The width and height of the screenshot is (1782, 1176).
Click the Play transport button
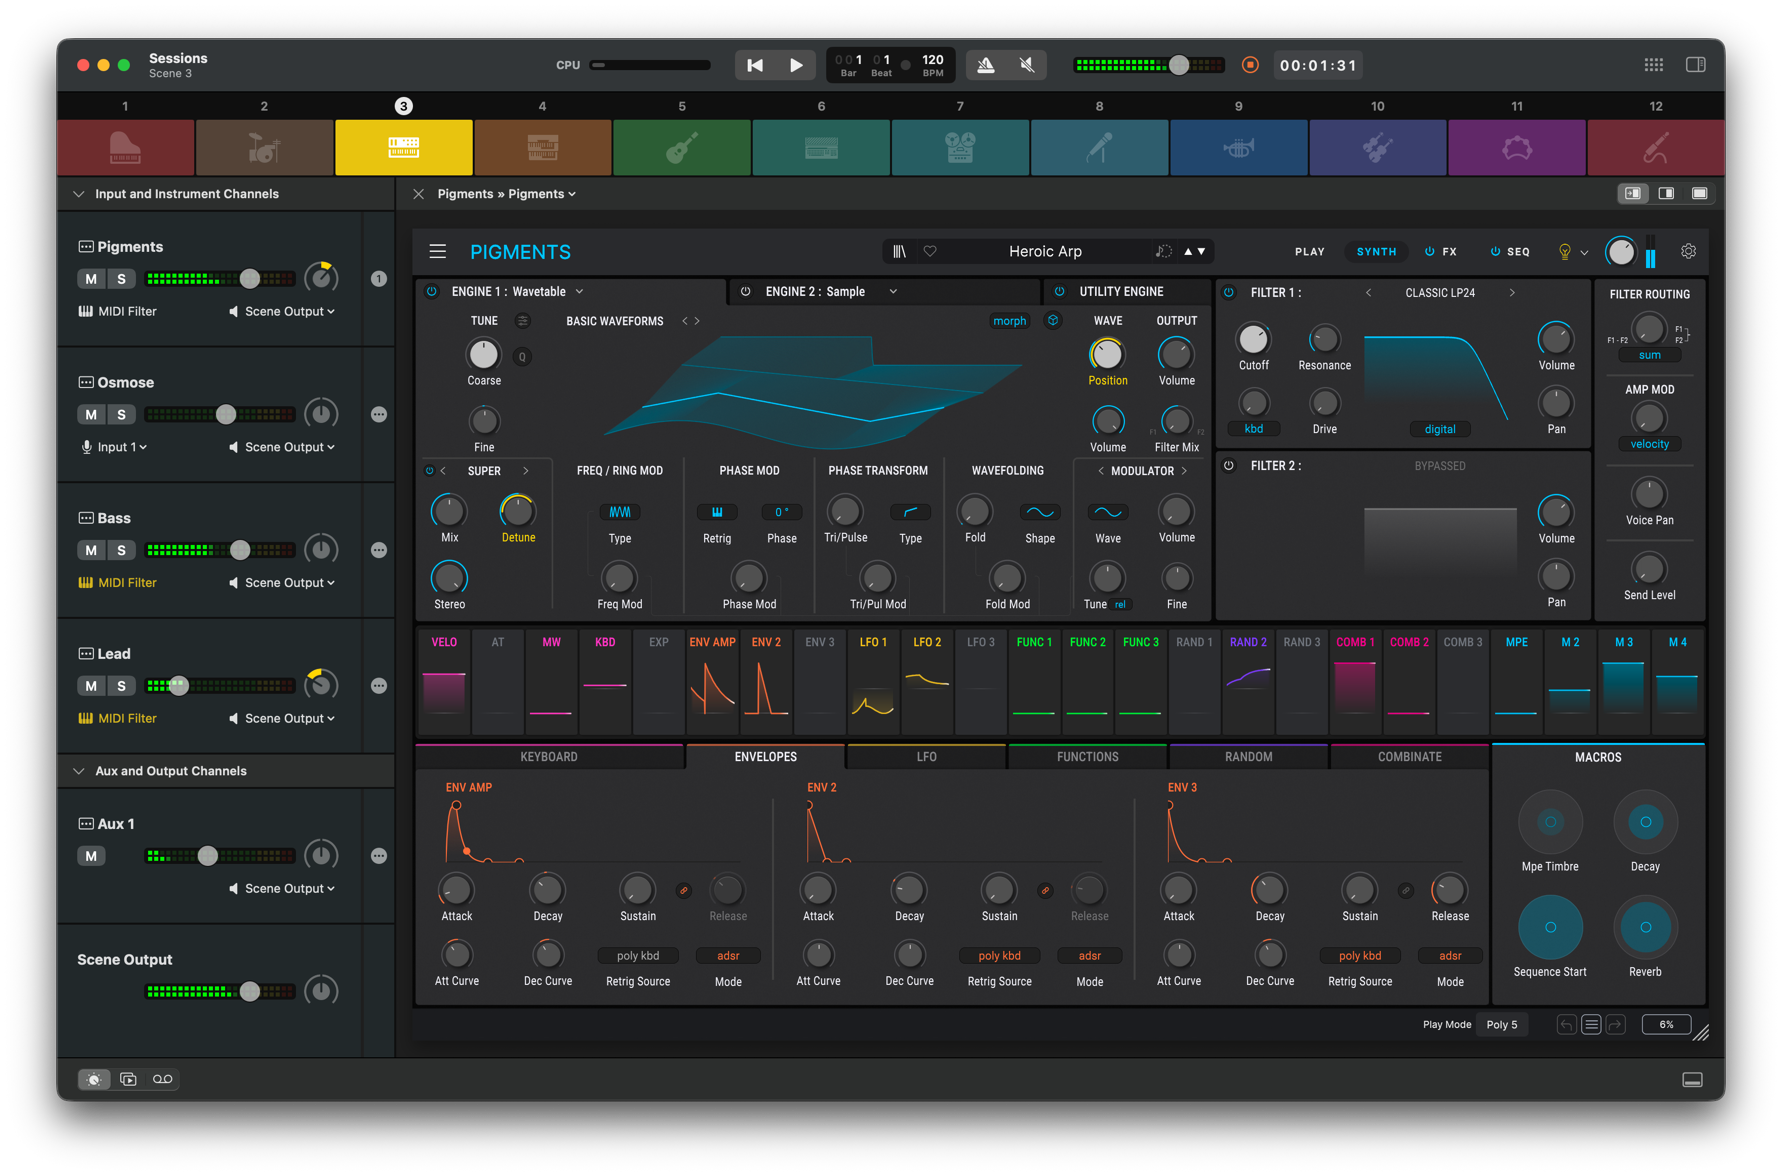point(796,65)
